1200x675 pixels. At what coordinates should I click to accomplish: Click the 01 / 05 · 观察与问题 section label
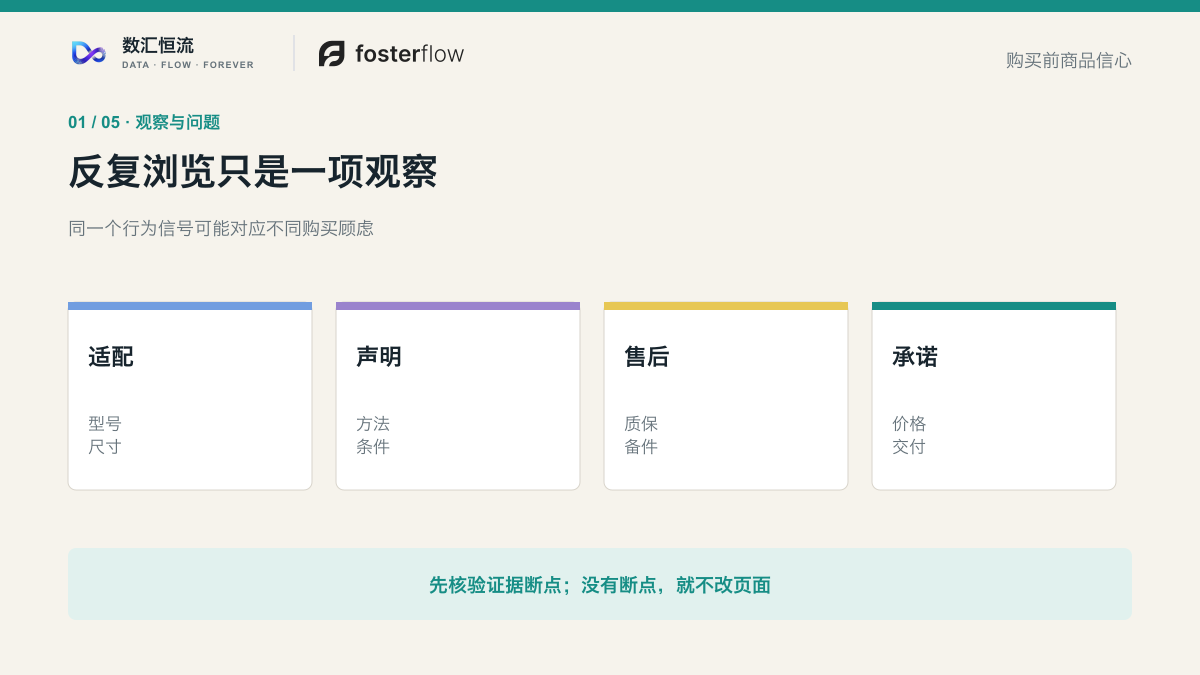144,122
